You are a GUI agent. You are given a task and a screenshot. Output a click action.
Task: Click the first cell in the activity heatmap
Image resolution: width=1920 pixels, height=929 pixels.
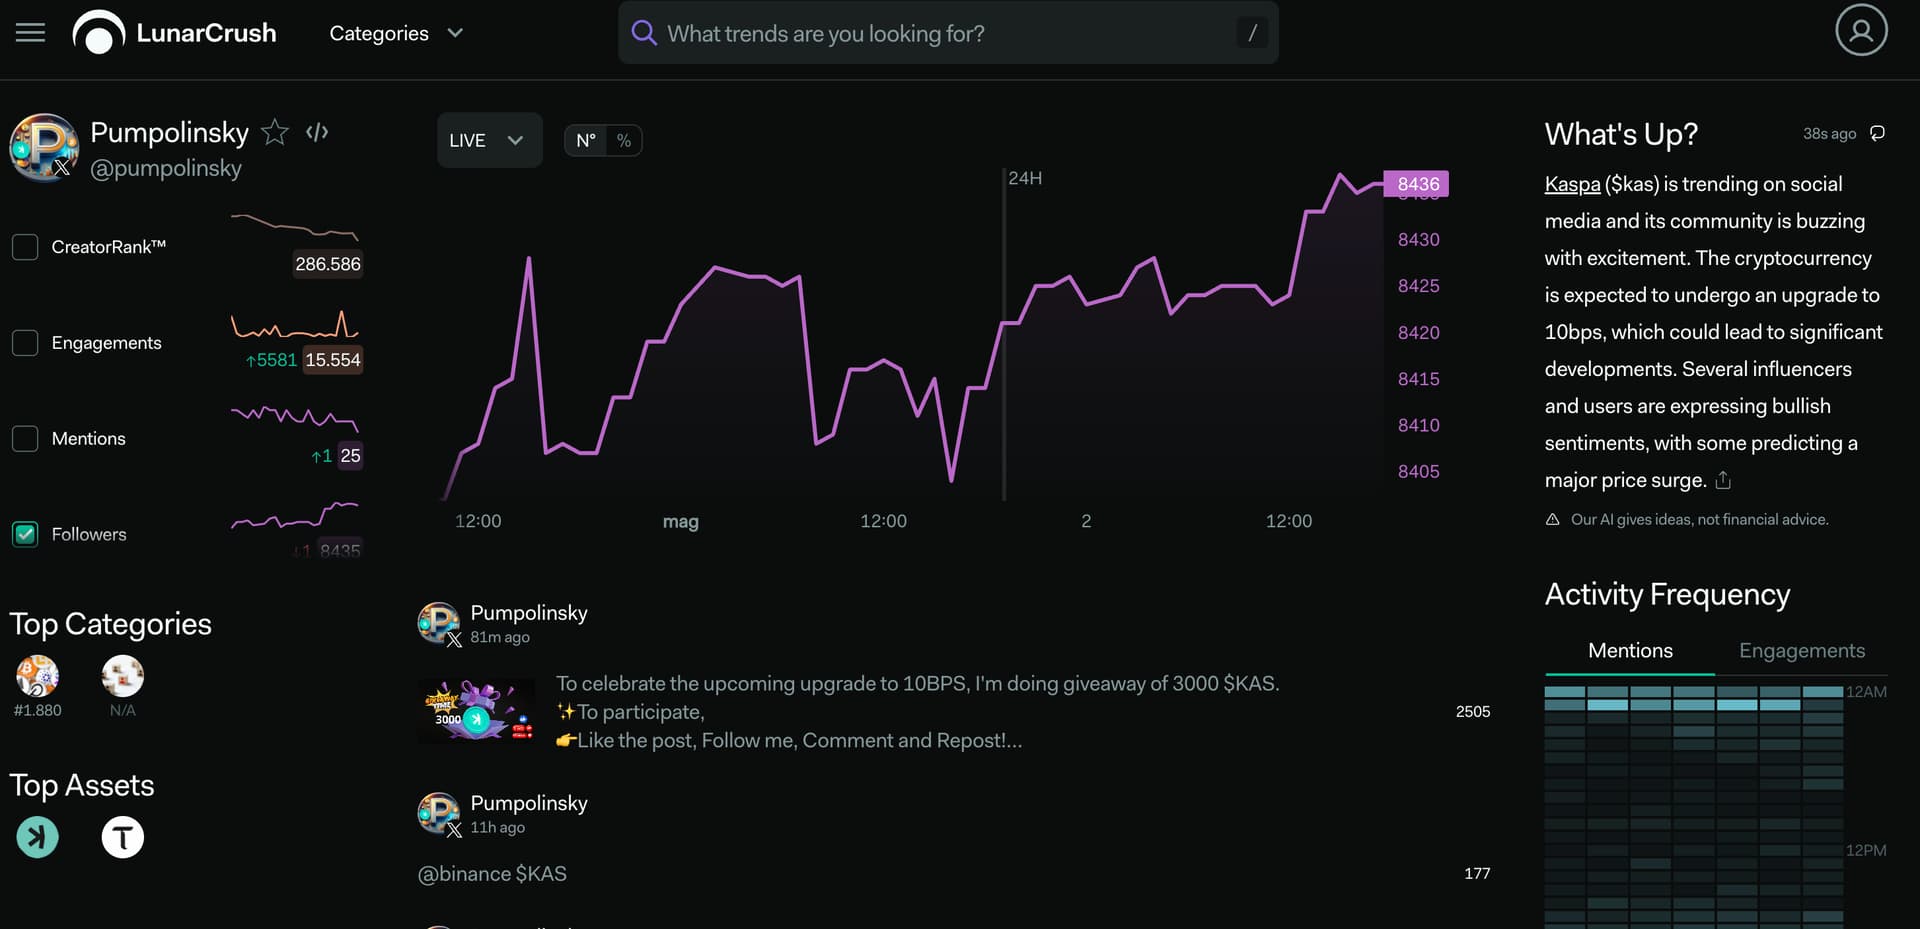pos(1564,692)
